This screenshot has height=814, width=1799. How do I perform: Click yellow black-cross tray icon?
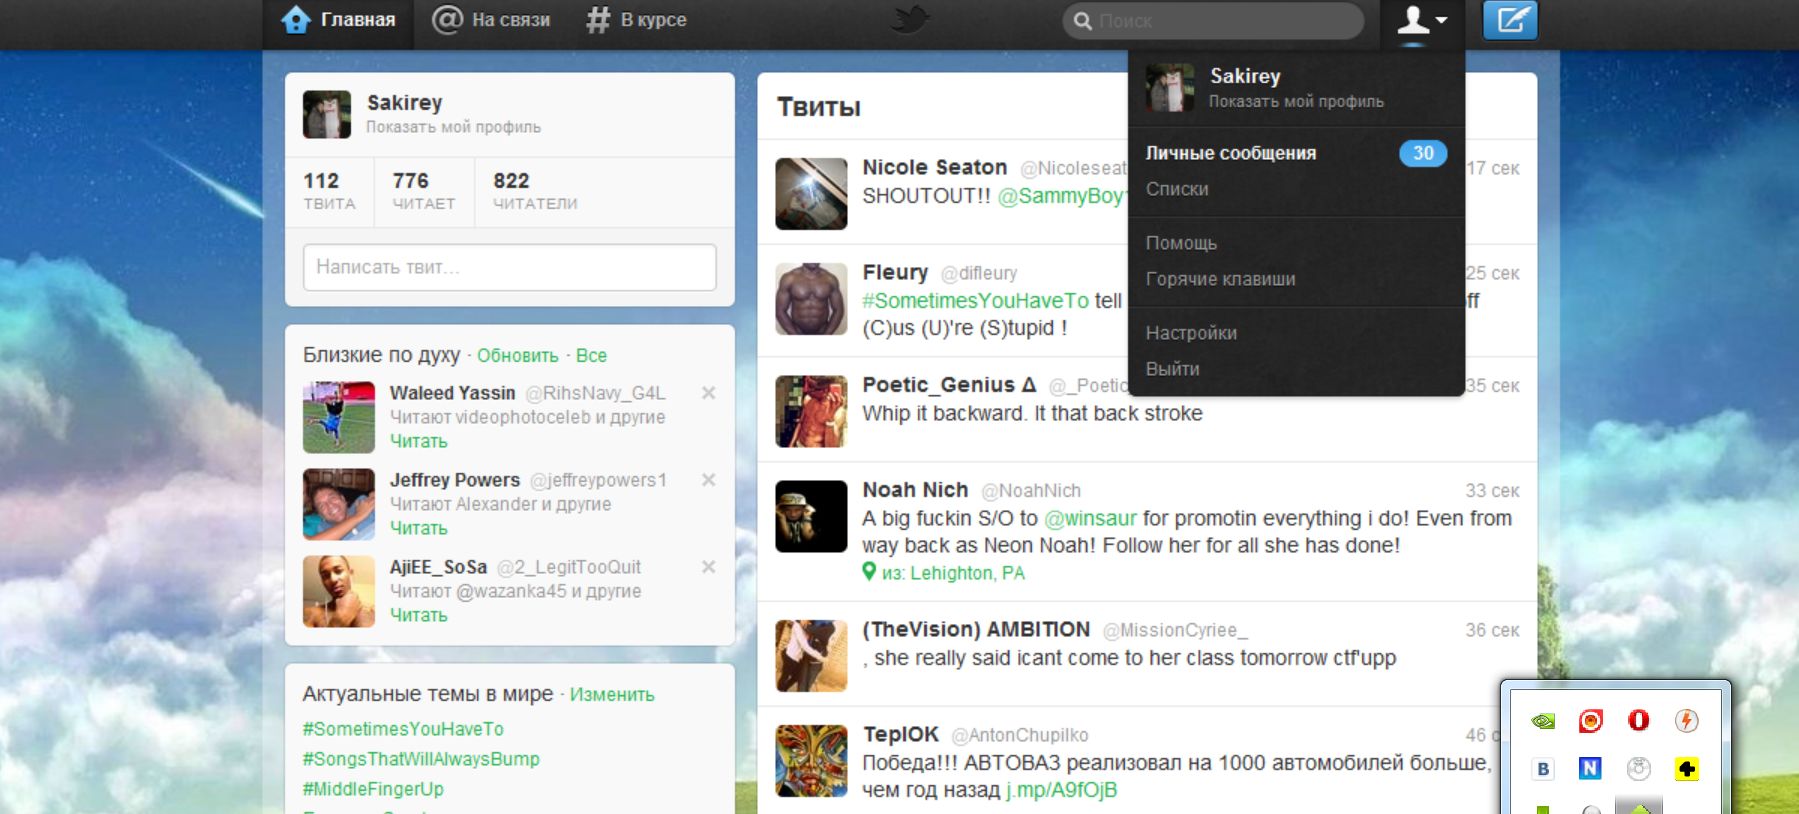[1686, 769]
